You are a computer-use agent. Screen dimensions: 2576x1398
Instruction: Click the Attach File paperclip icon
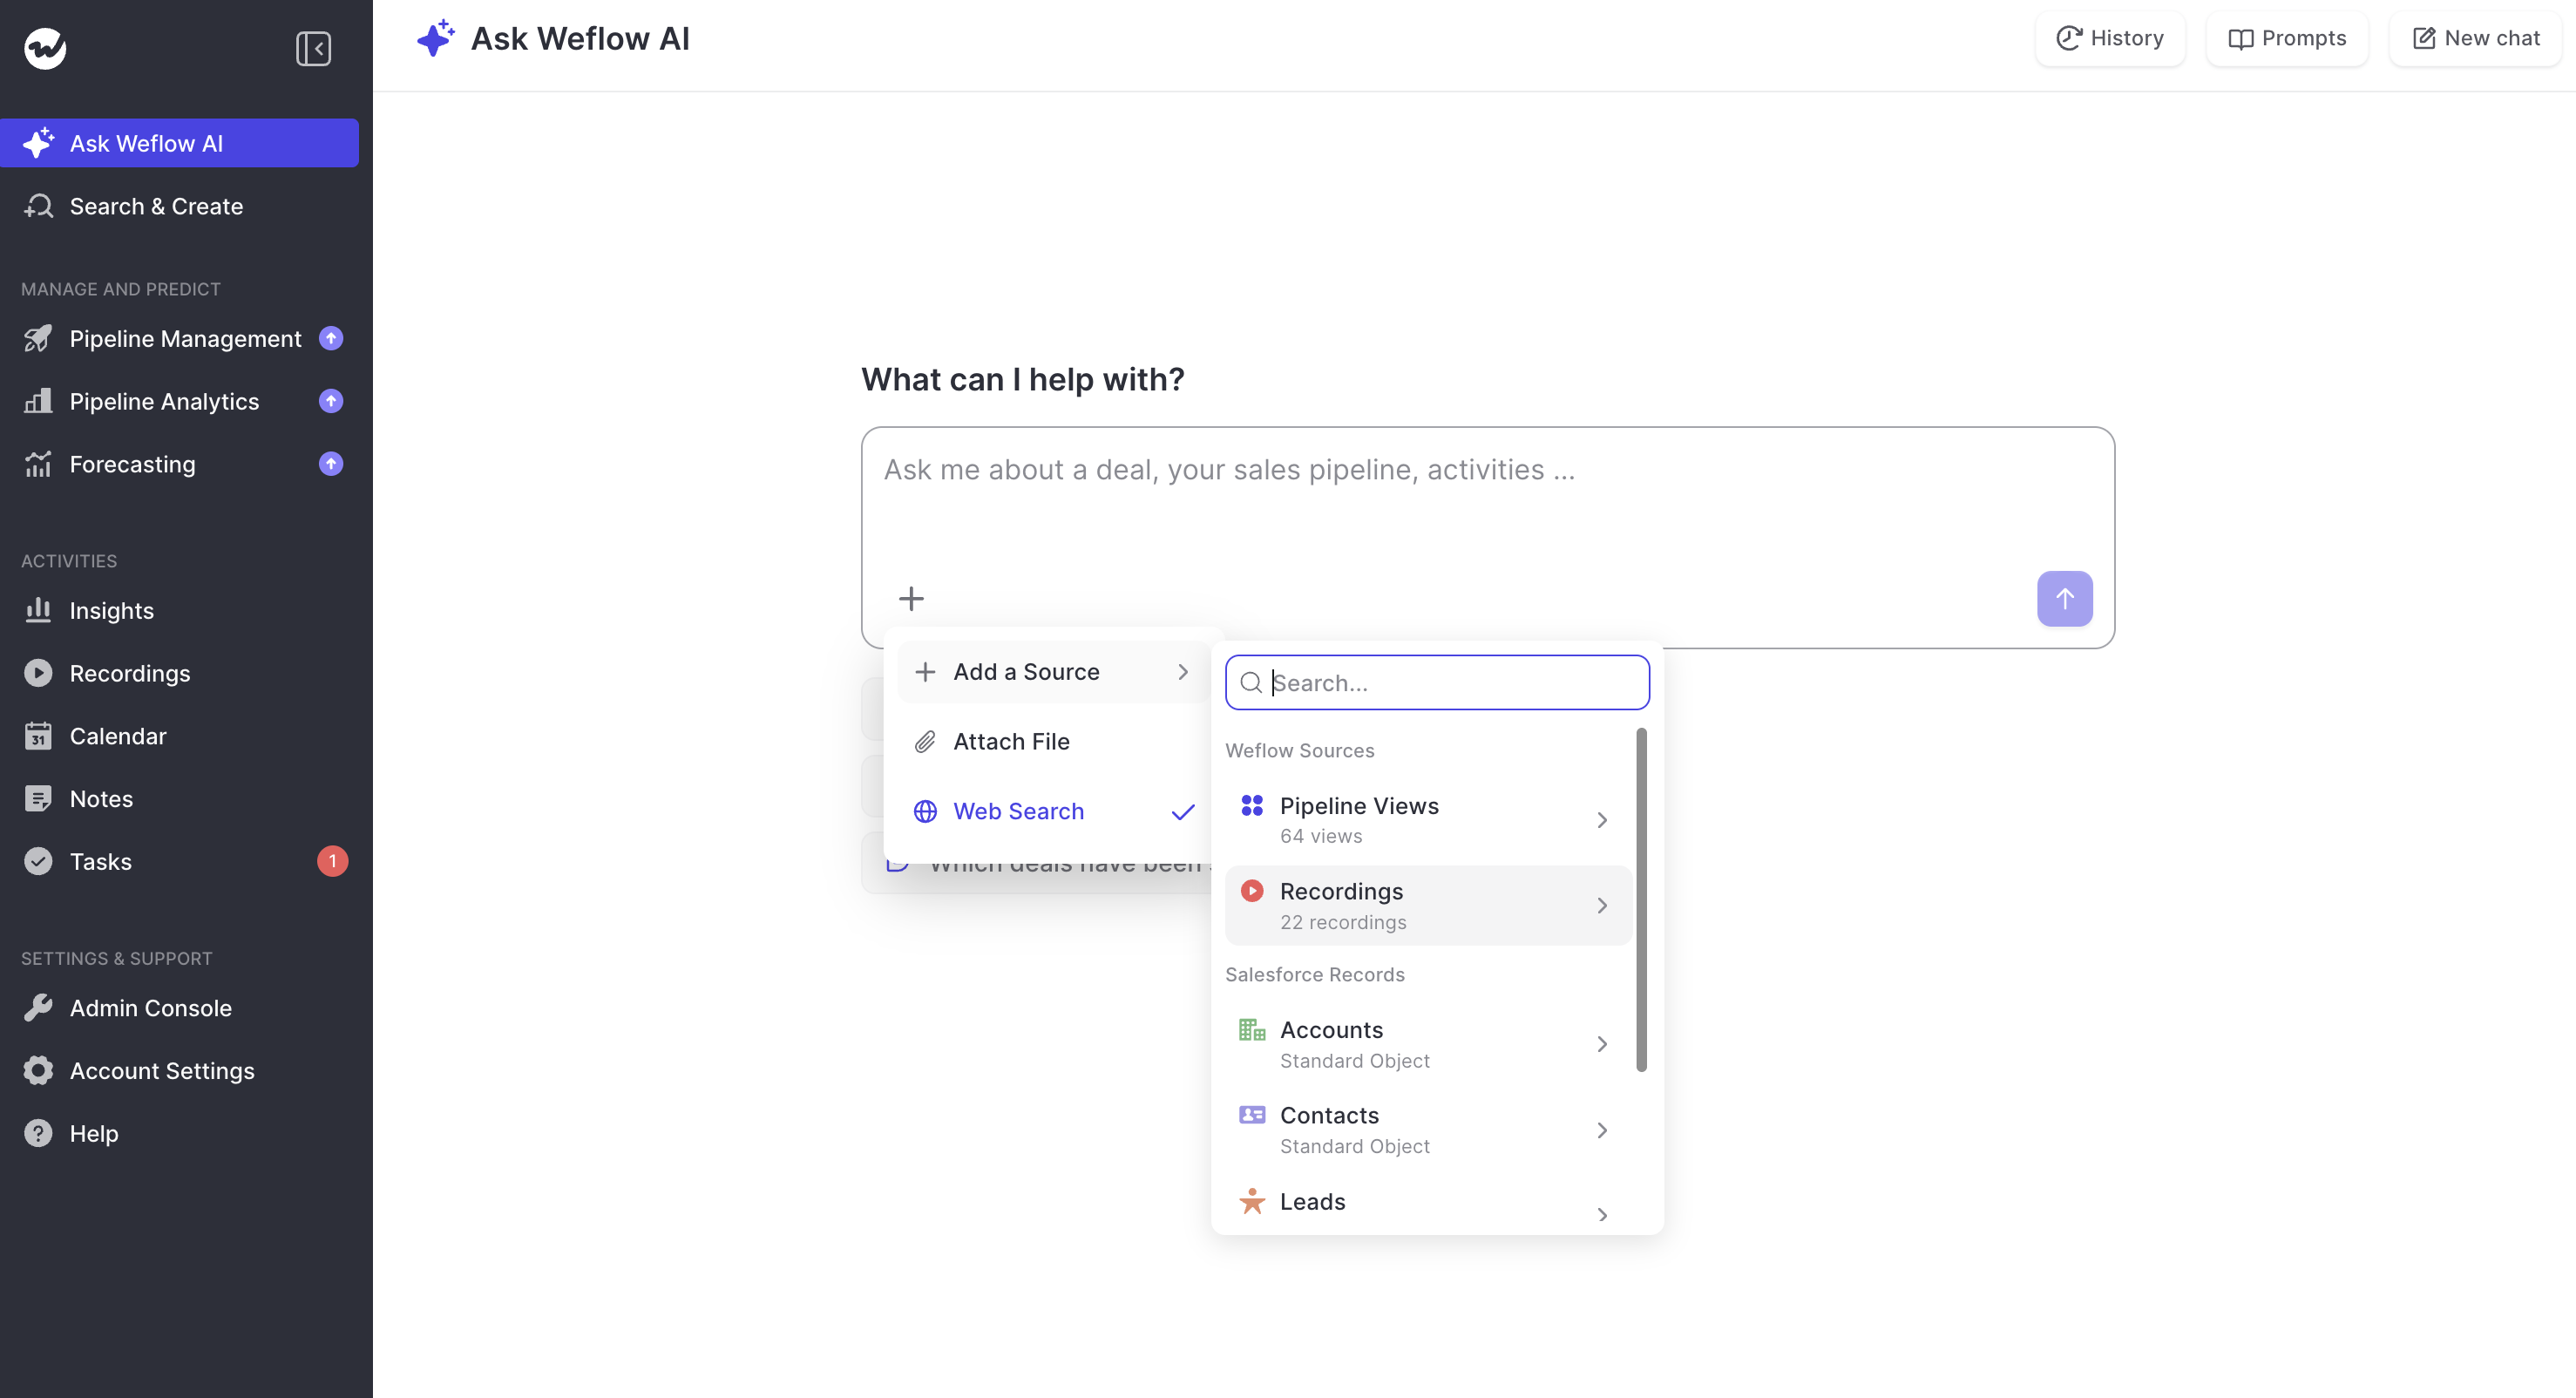[x=925, y=742]
